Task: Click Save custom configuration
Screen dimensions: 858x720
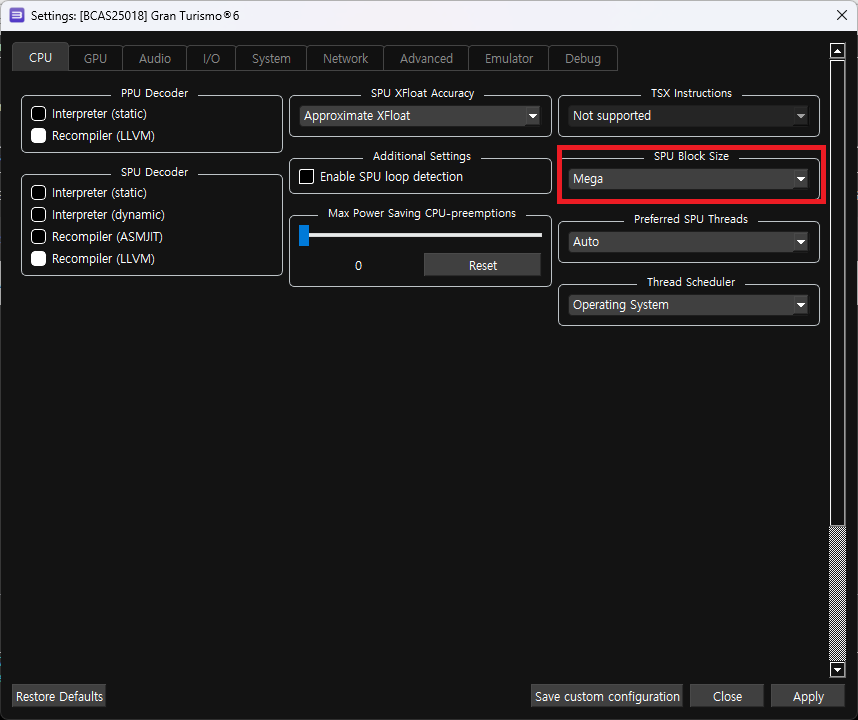Action: 607,696
